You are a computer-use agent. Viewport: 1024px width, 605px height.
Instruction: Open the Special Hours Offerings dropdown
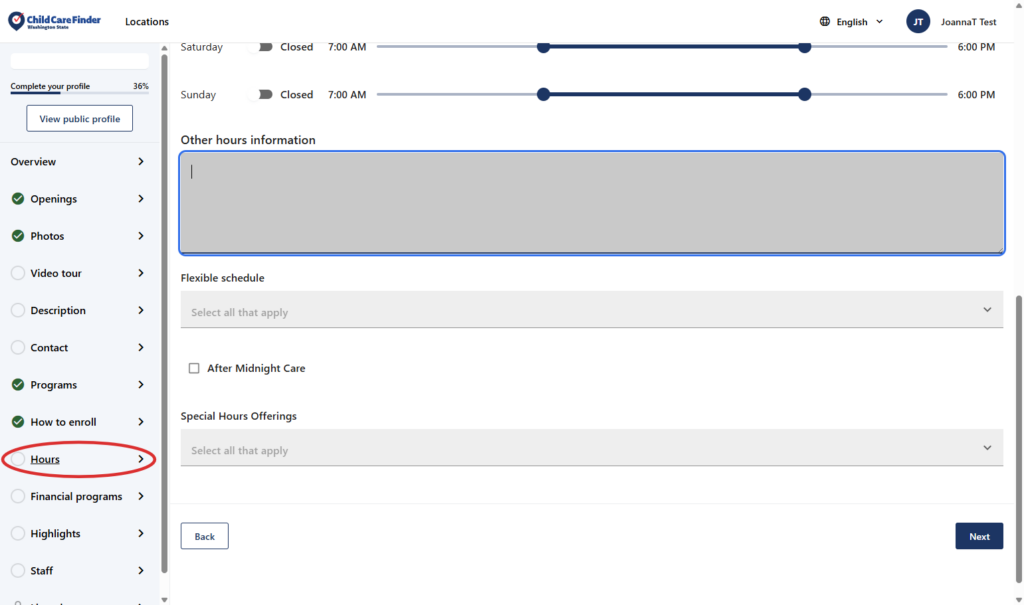(x=591, y=448)
